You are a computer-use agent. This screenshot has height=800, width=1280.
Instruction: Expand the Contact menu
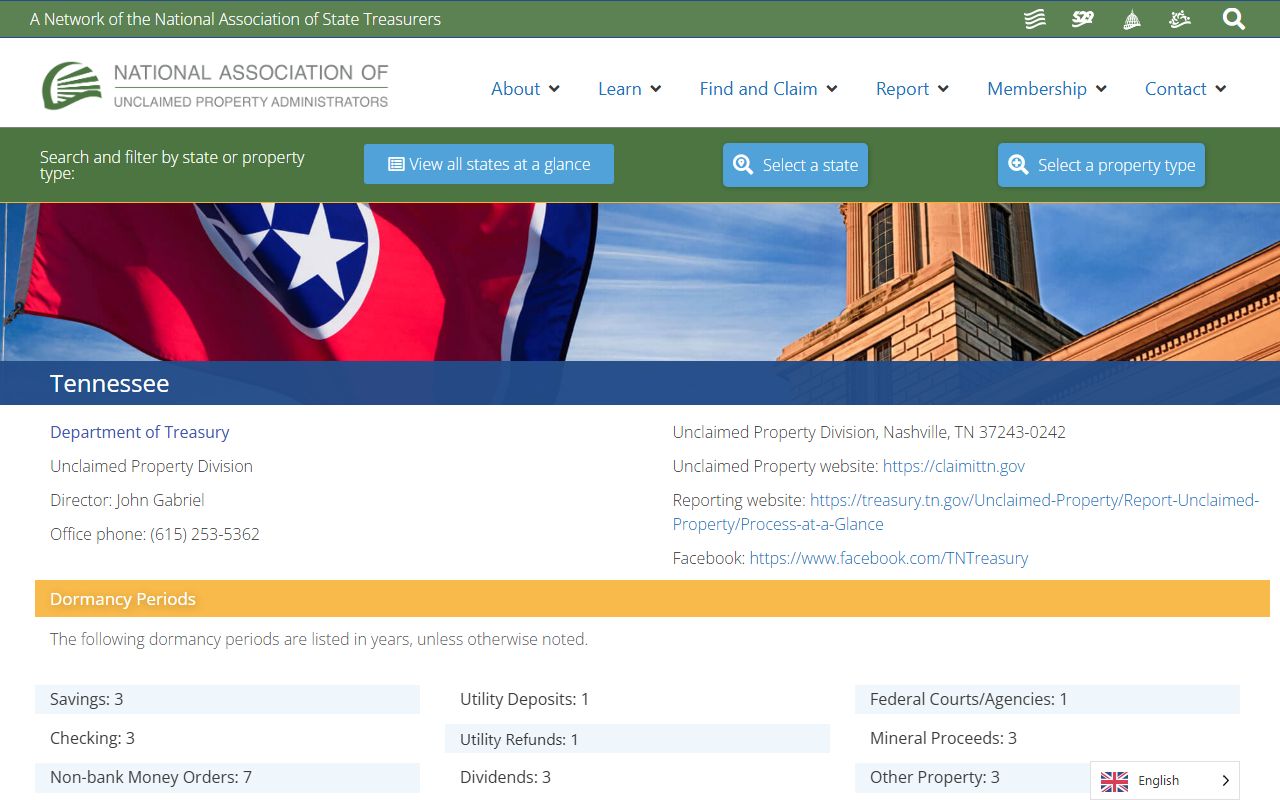1185,89
